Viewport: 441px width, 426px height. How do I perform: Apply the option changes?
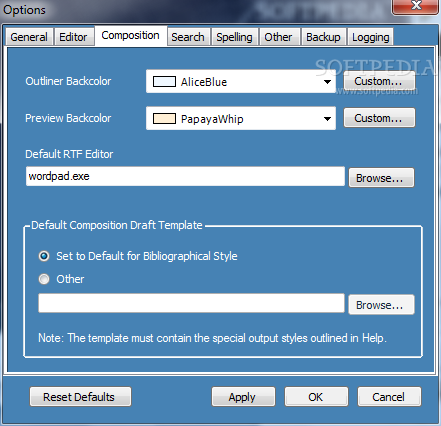point(243,397)
